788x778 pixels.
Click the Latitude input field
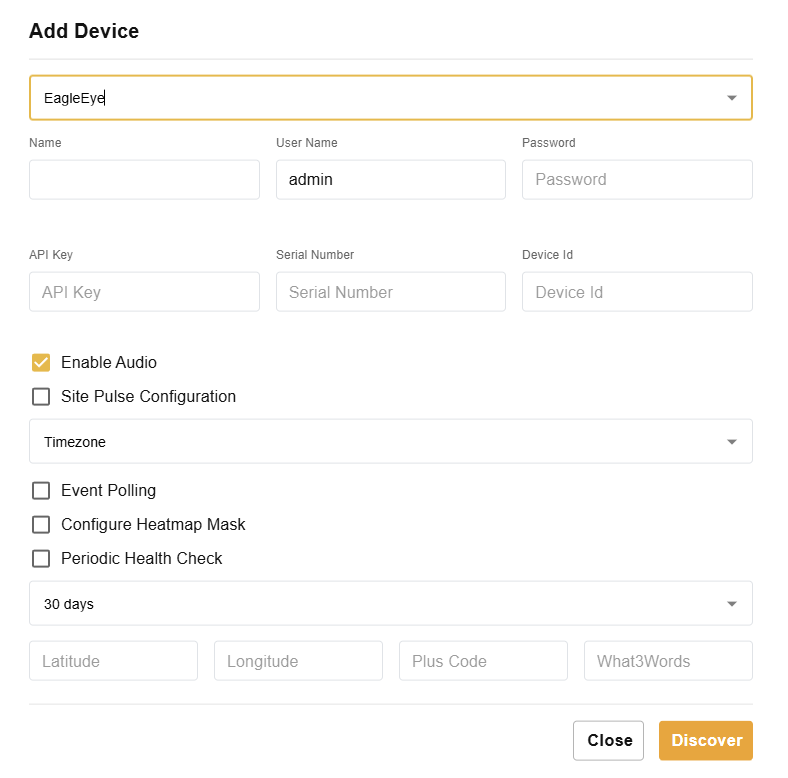pyautogui.click(x=113, y=661)
